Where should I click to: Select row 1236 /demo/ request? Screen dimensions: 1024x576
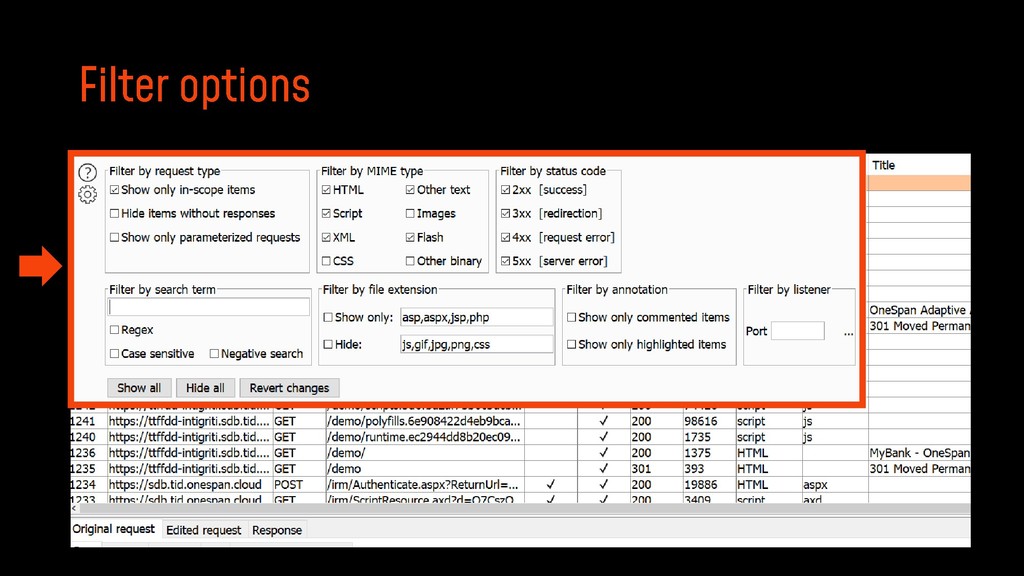pos(520,453)
